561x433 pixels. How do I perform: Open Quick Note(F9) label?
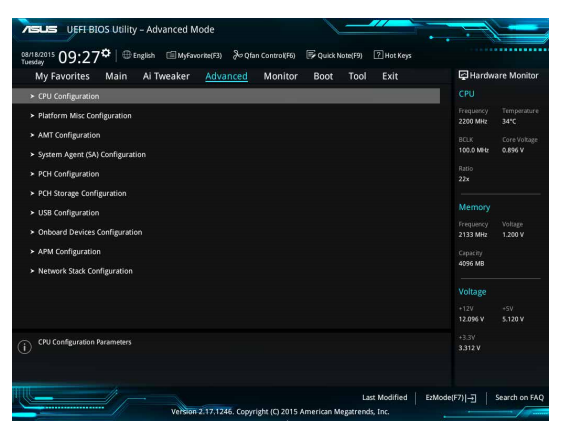tap(340, 55)
